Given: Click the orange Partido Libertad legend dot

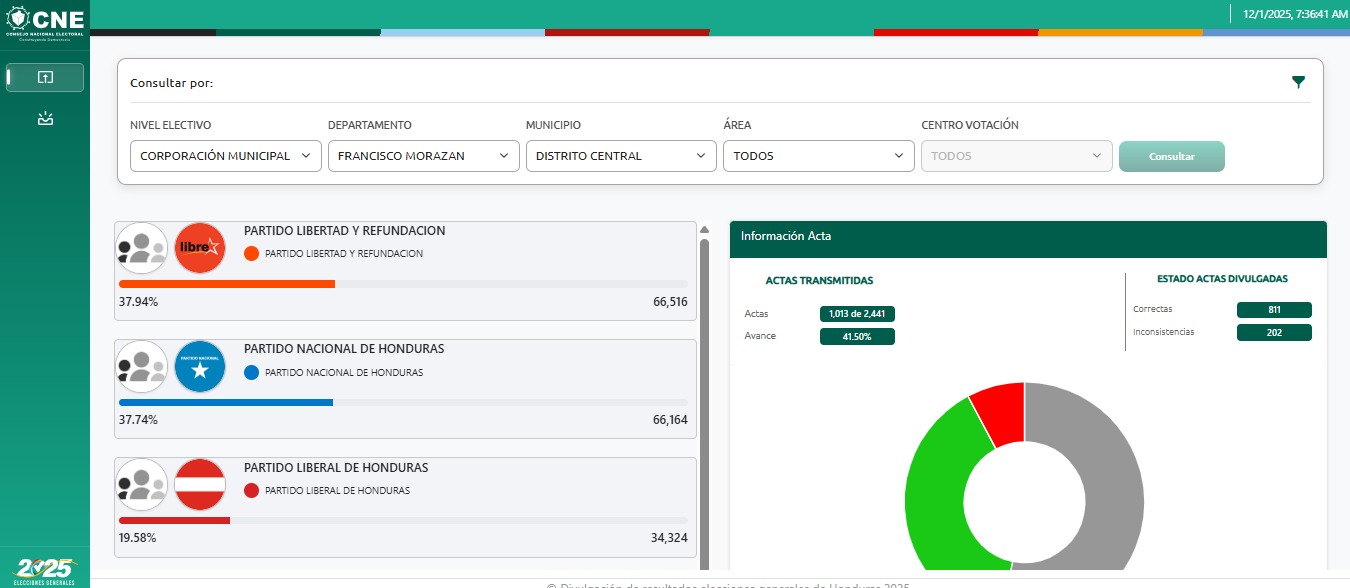Looking at the screenshot, I should [252, 254].
